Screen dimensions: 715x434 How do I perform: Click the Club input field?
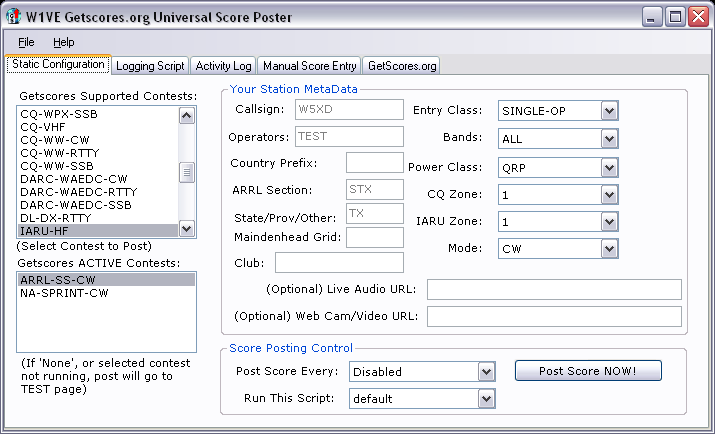click(339, 263)
